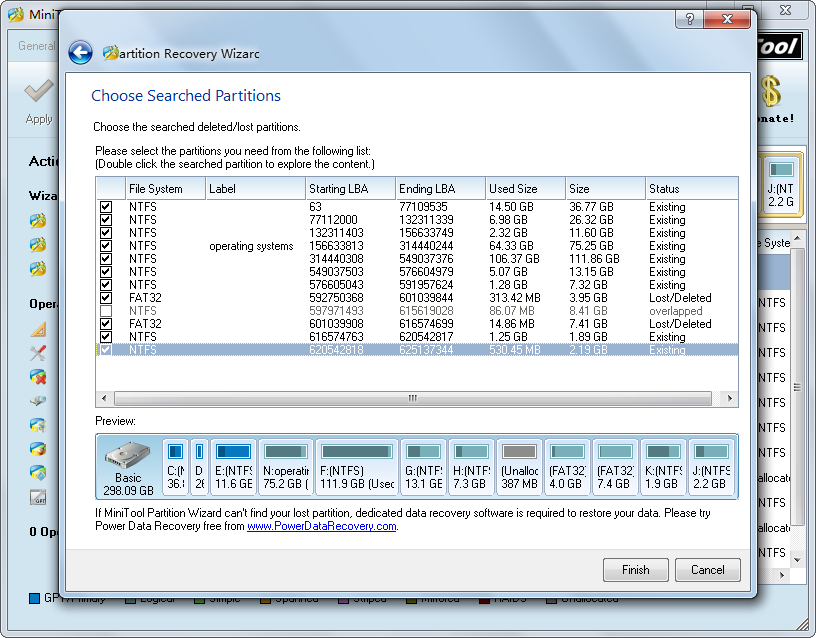Uncheck the 13.15 GB NTFS partition checkbox
Screen dimensions: 816x638
[x=106, y=272]
